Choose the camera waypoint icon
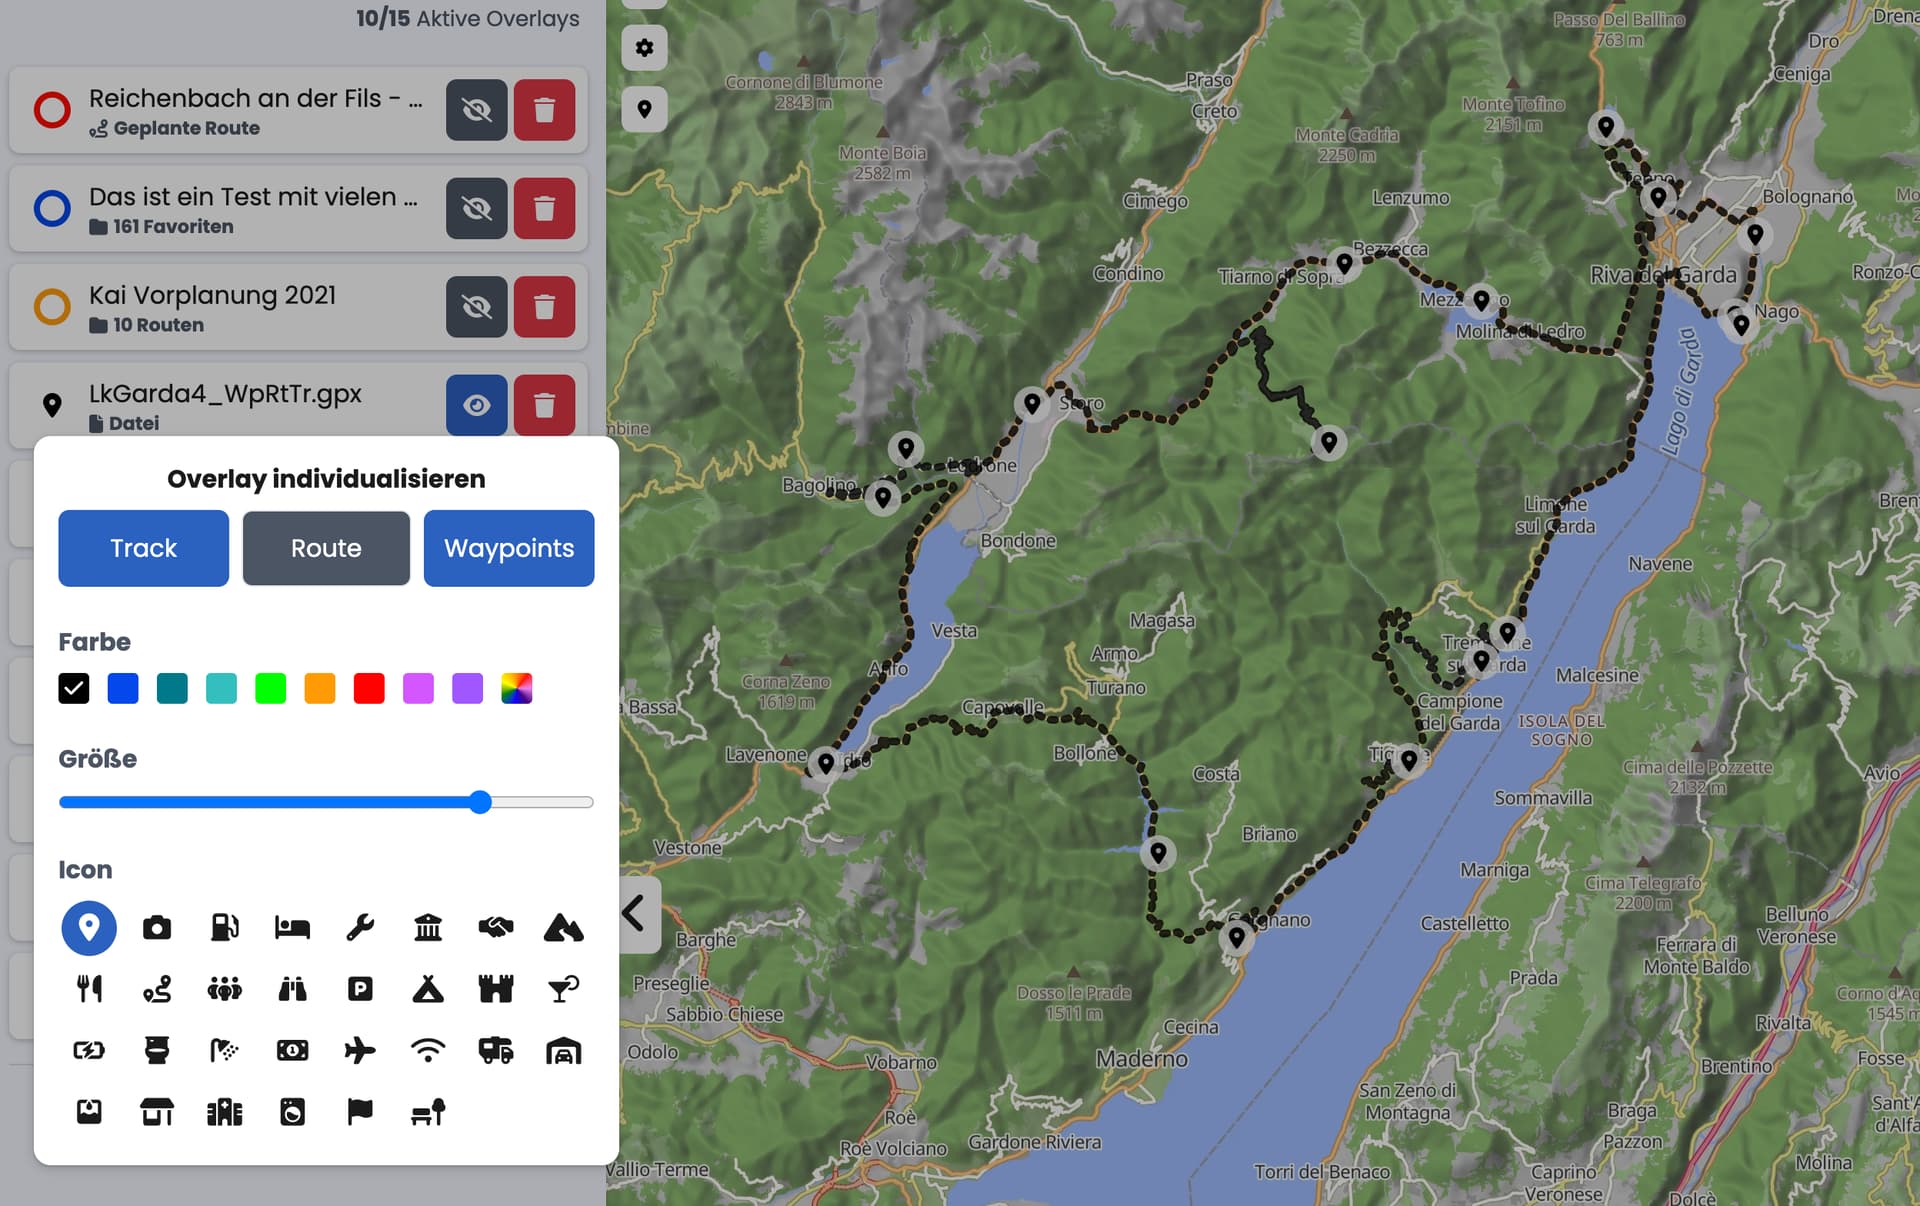This screenshot has height=1206, width=1920. pos(157,928)
